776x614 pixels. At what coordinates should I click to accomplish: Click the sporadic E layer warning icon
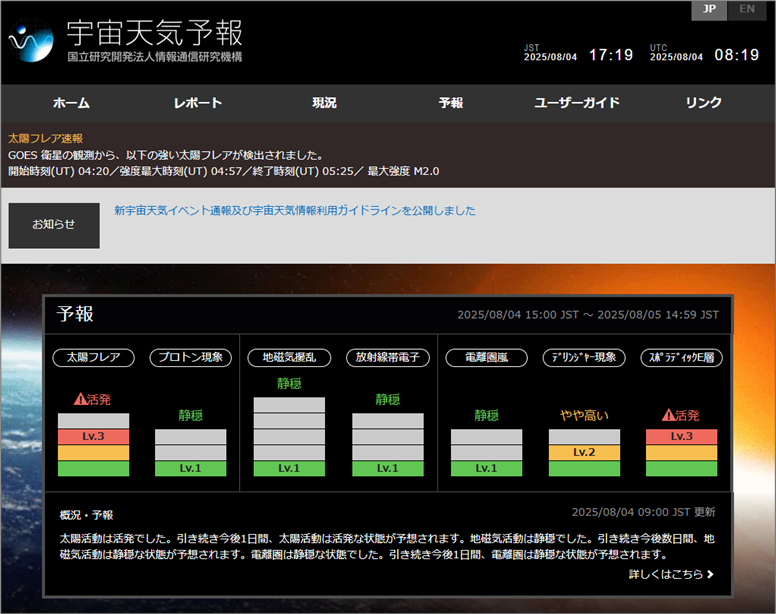[669, 415]
